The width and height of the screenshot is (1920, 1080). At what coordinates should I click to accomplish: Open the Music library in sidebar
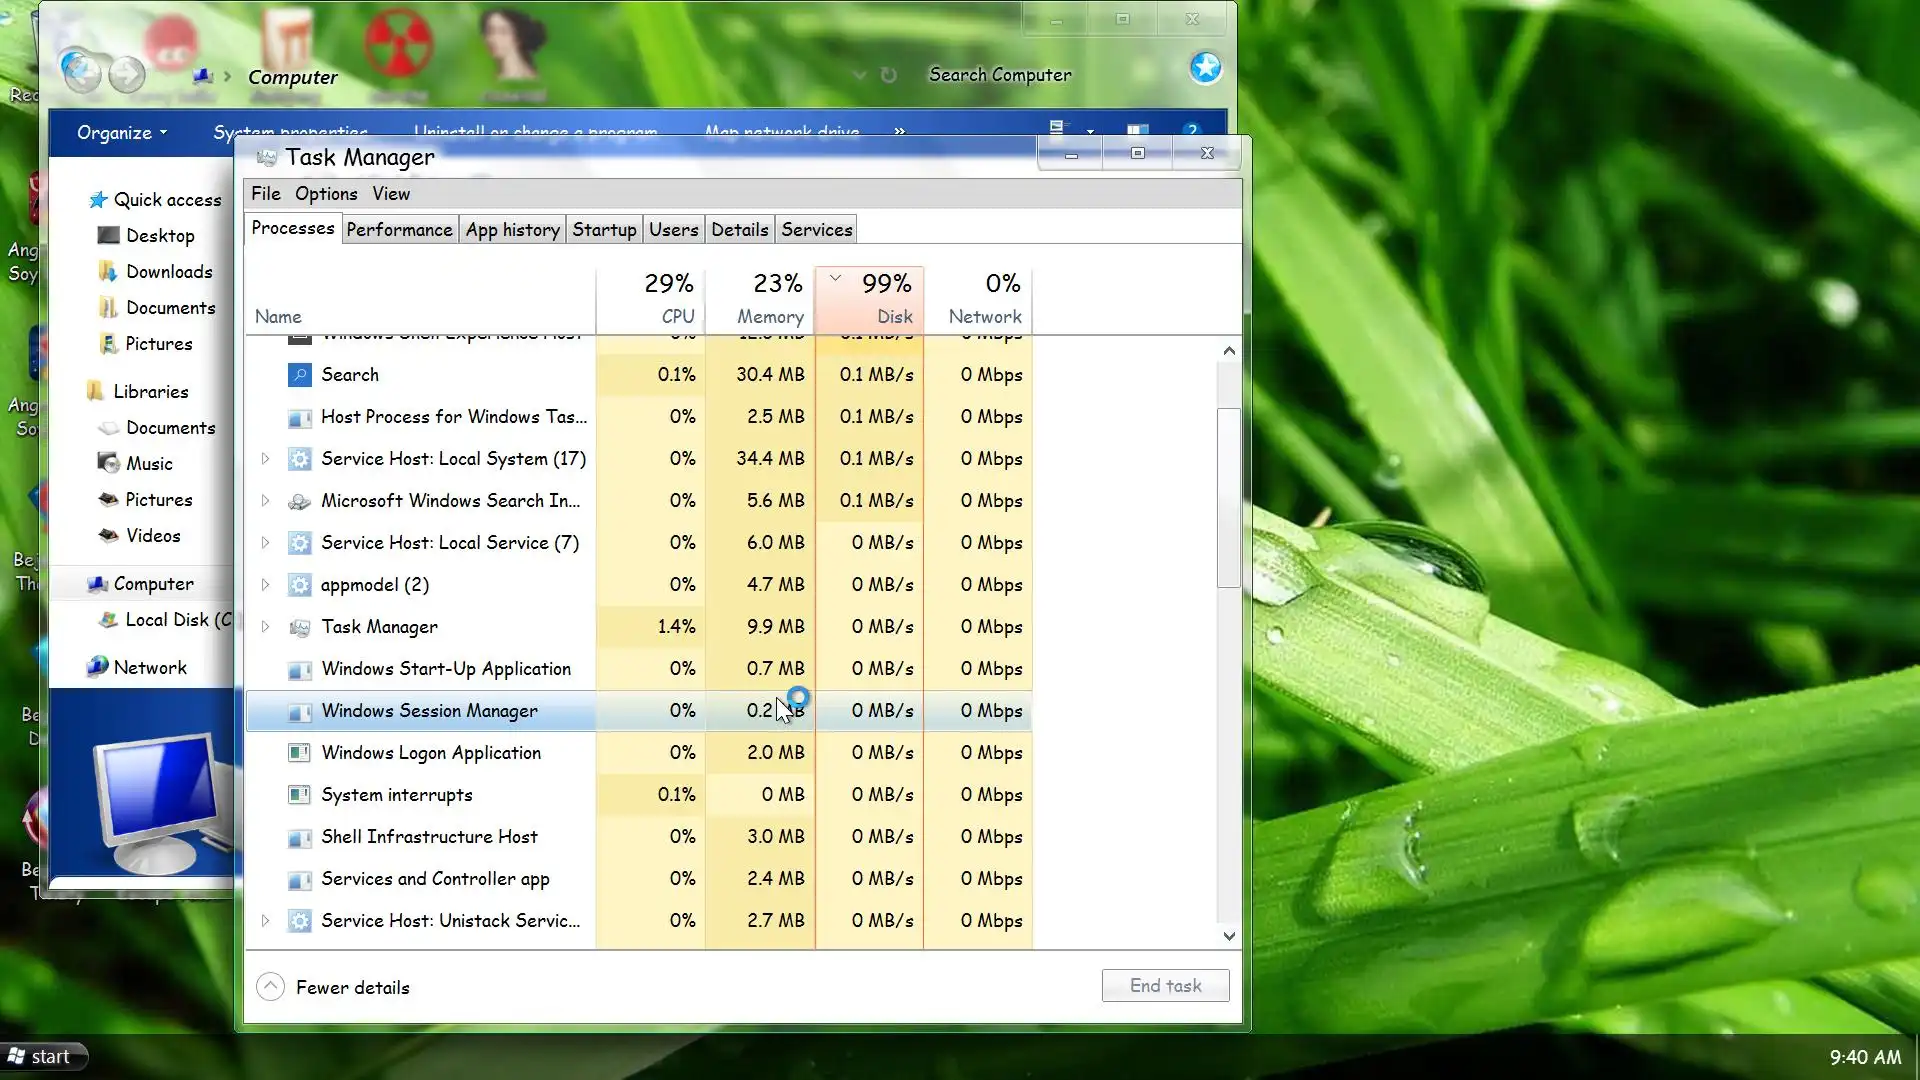pyautogui.click(x=148, y=464)
